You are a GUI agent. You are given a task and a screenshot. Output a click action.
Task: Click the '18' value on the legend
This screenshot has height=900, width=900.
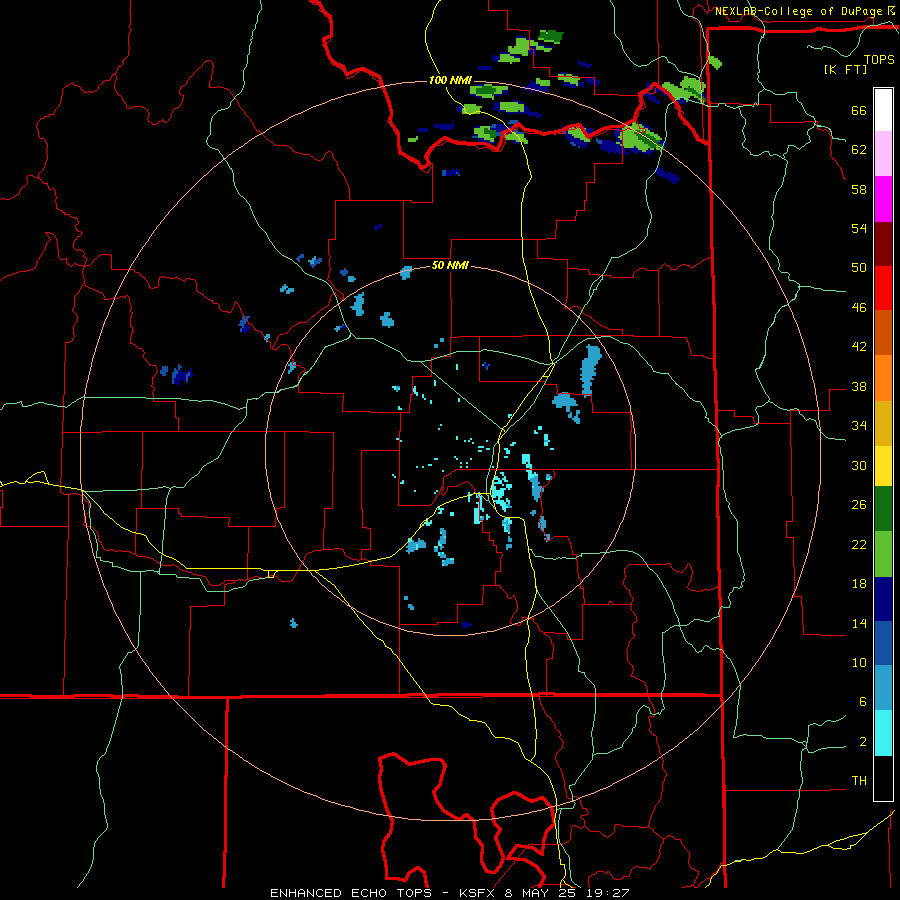(859, 584)
